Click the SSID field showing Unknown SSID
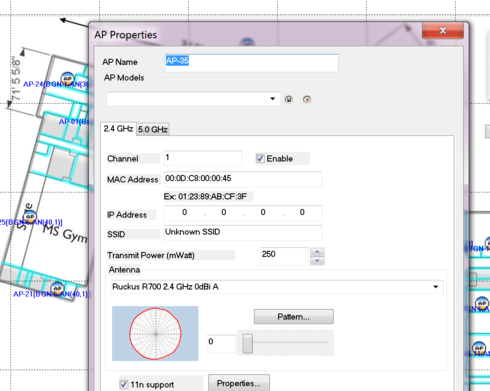This screenshot has width=490, height=391. click(243, 233)
